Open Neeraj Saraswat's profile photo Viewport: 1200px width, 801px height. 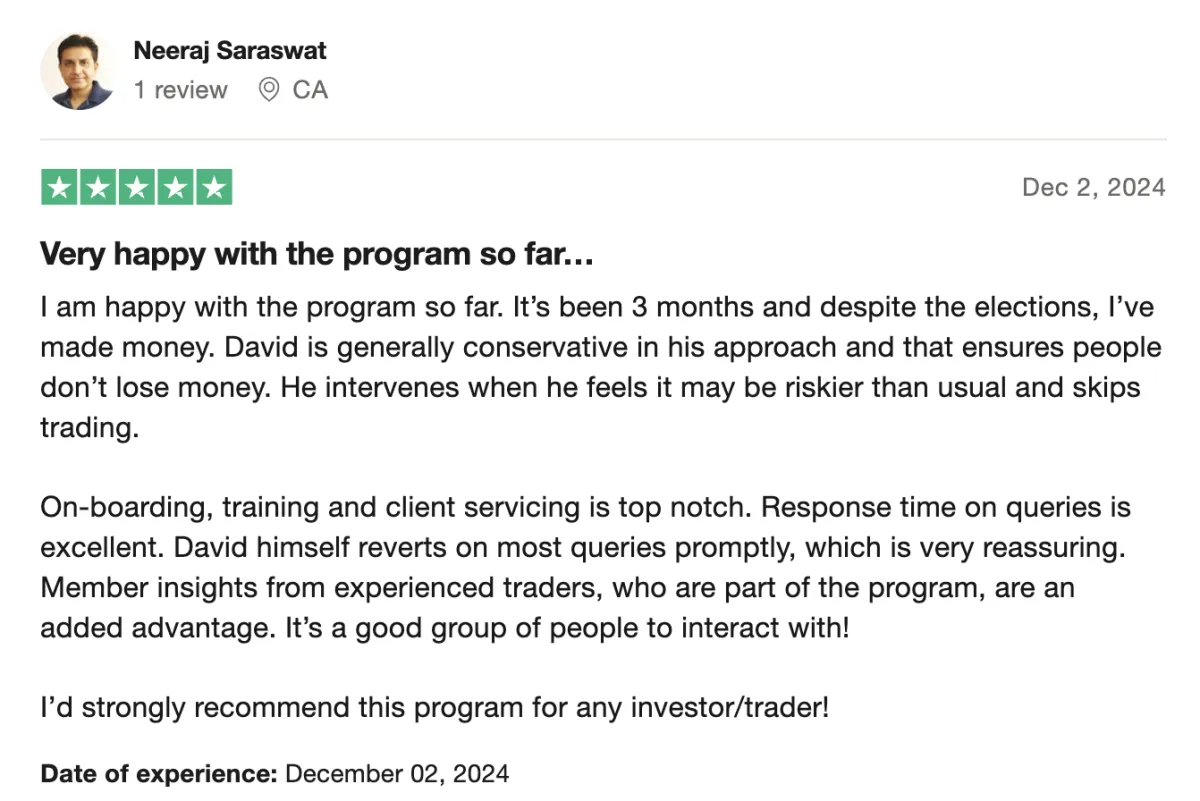(77, 71)
